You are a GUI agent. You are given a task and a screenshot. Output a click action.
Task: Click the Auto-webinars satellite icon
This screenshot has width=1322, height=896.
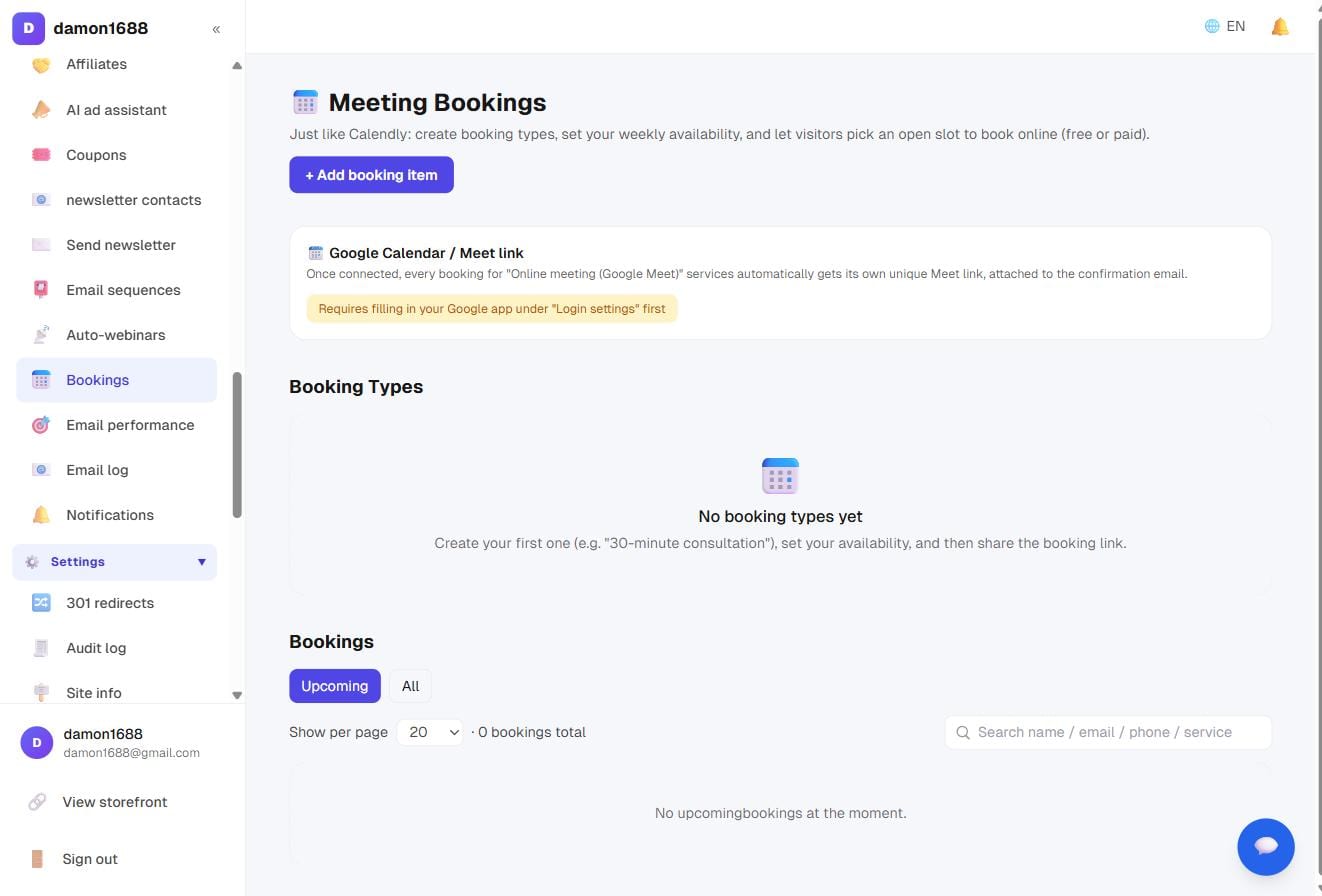41,335
